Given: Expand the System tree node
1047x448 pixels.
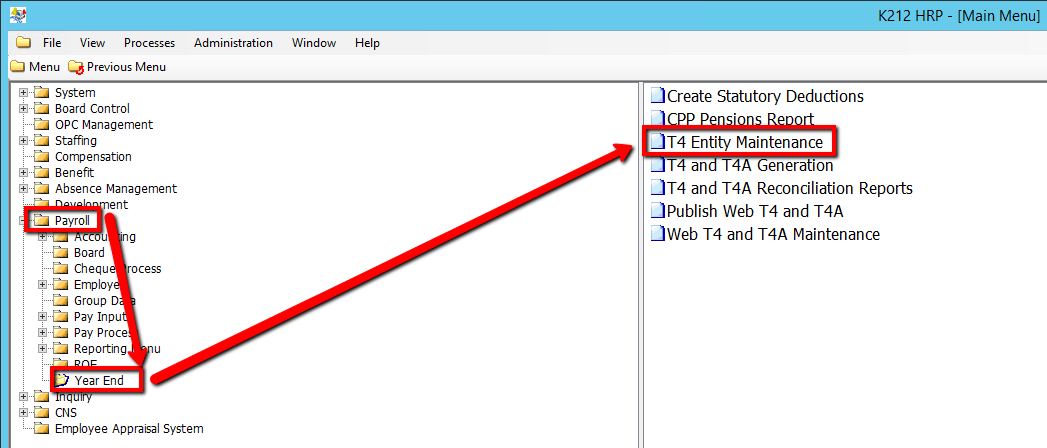Looking at the screenshot, I should point(24,93).
